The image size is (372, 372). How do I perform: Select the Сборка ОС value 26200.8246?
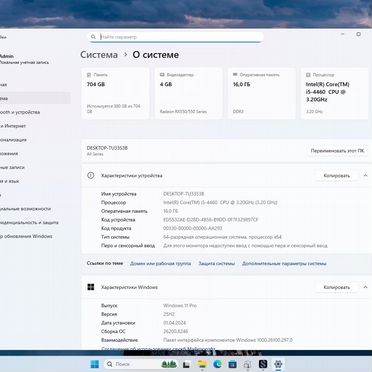(176, 331)
